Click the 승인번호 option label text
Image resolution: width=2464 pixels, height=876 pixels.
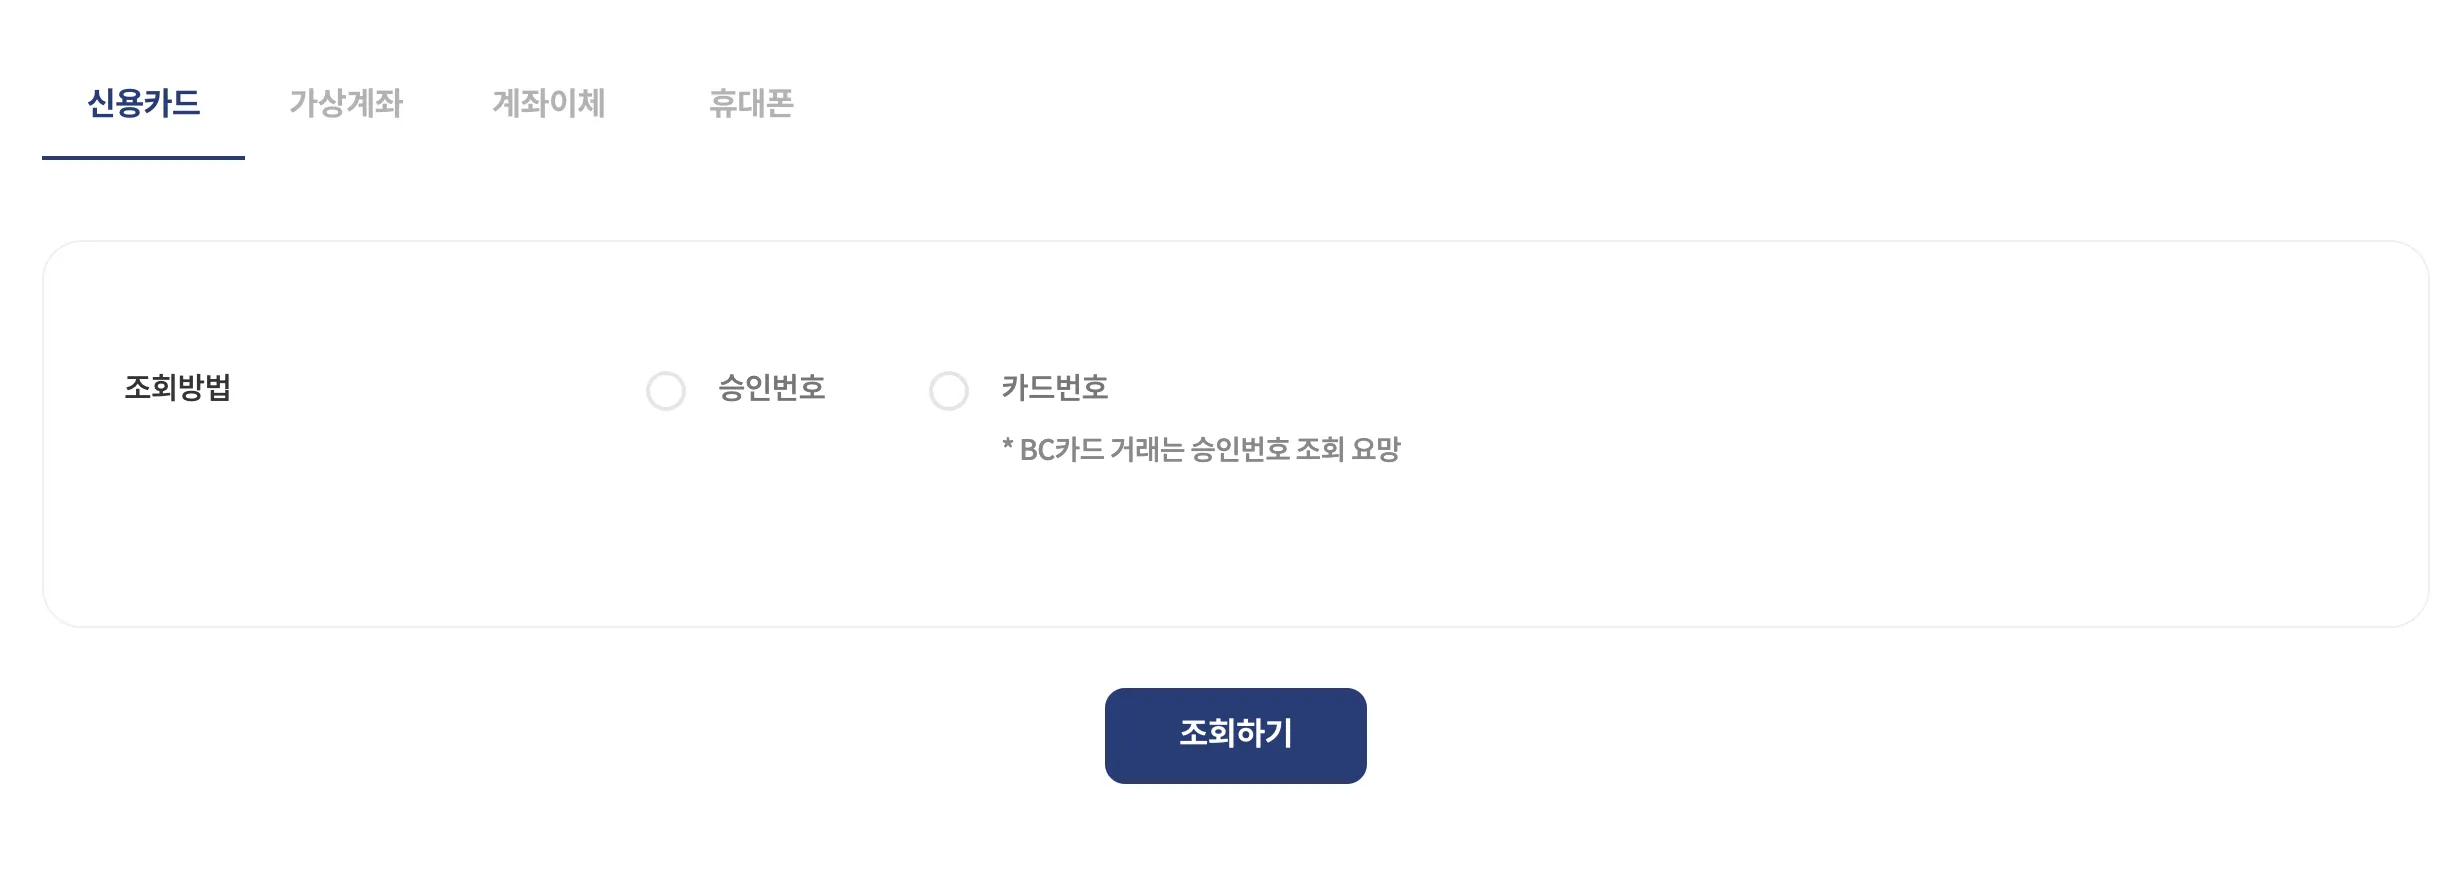[x=771, y=388]
